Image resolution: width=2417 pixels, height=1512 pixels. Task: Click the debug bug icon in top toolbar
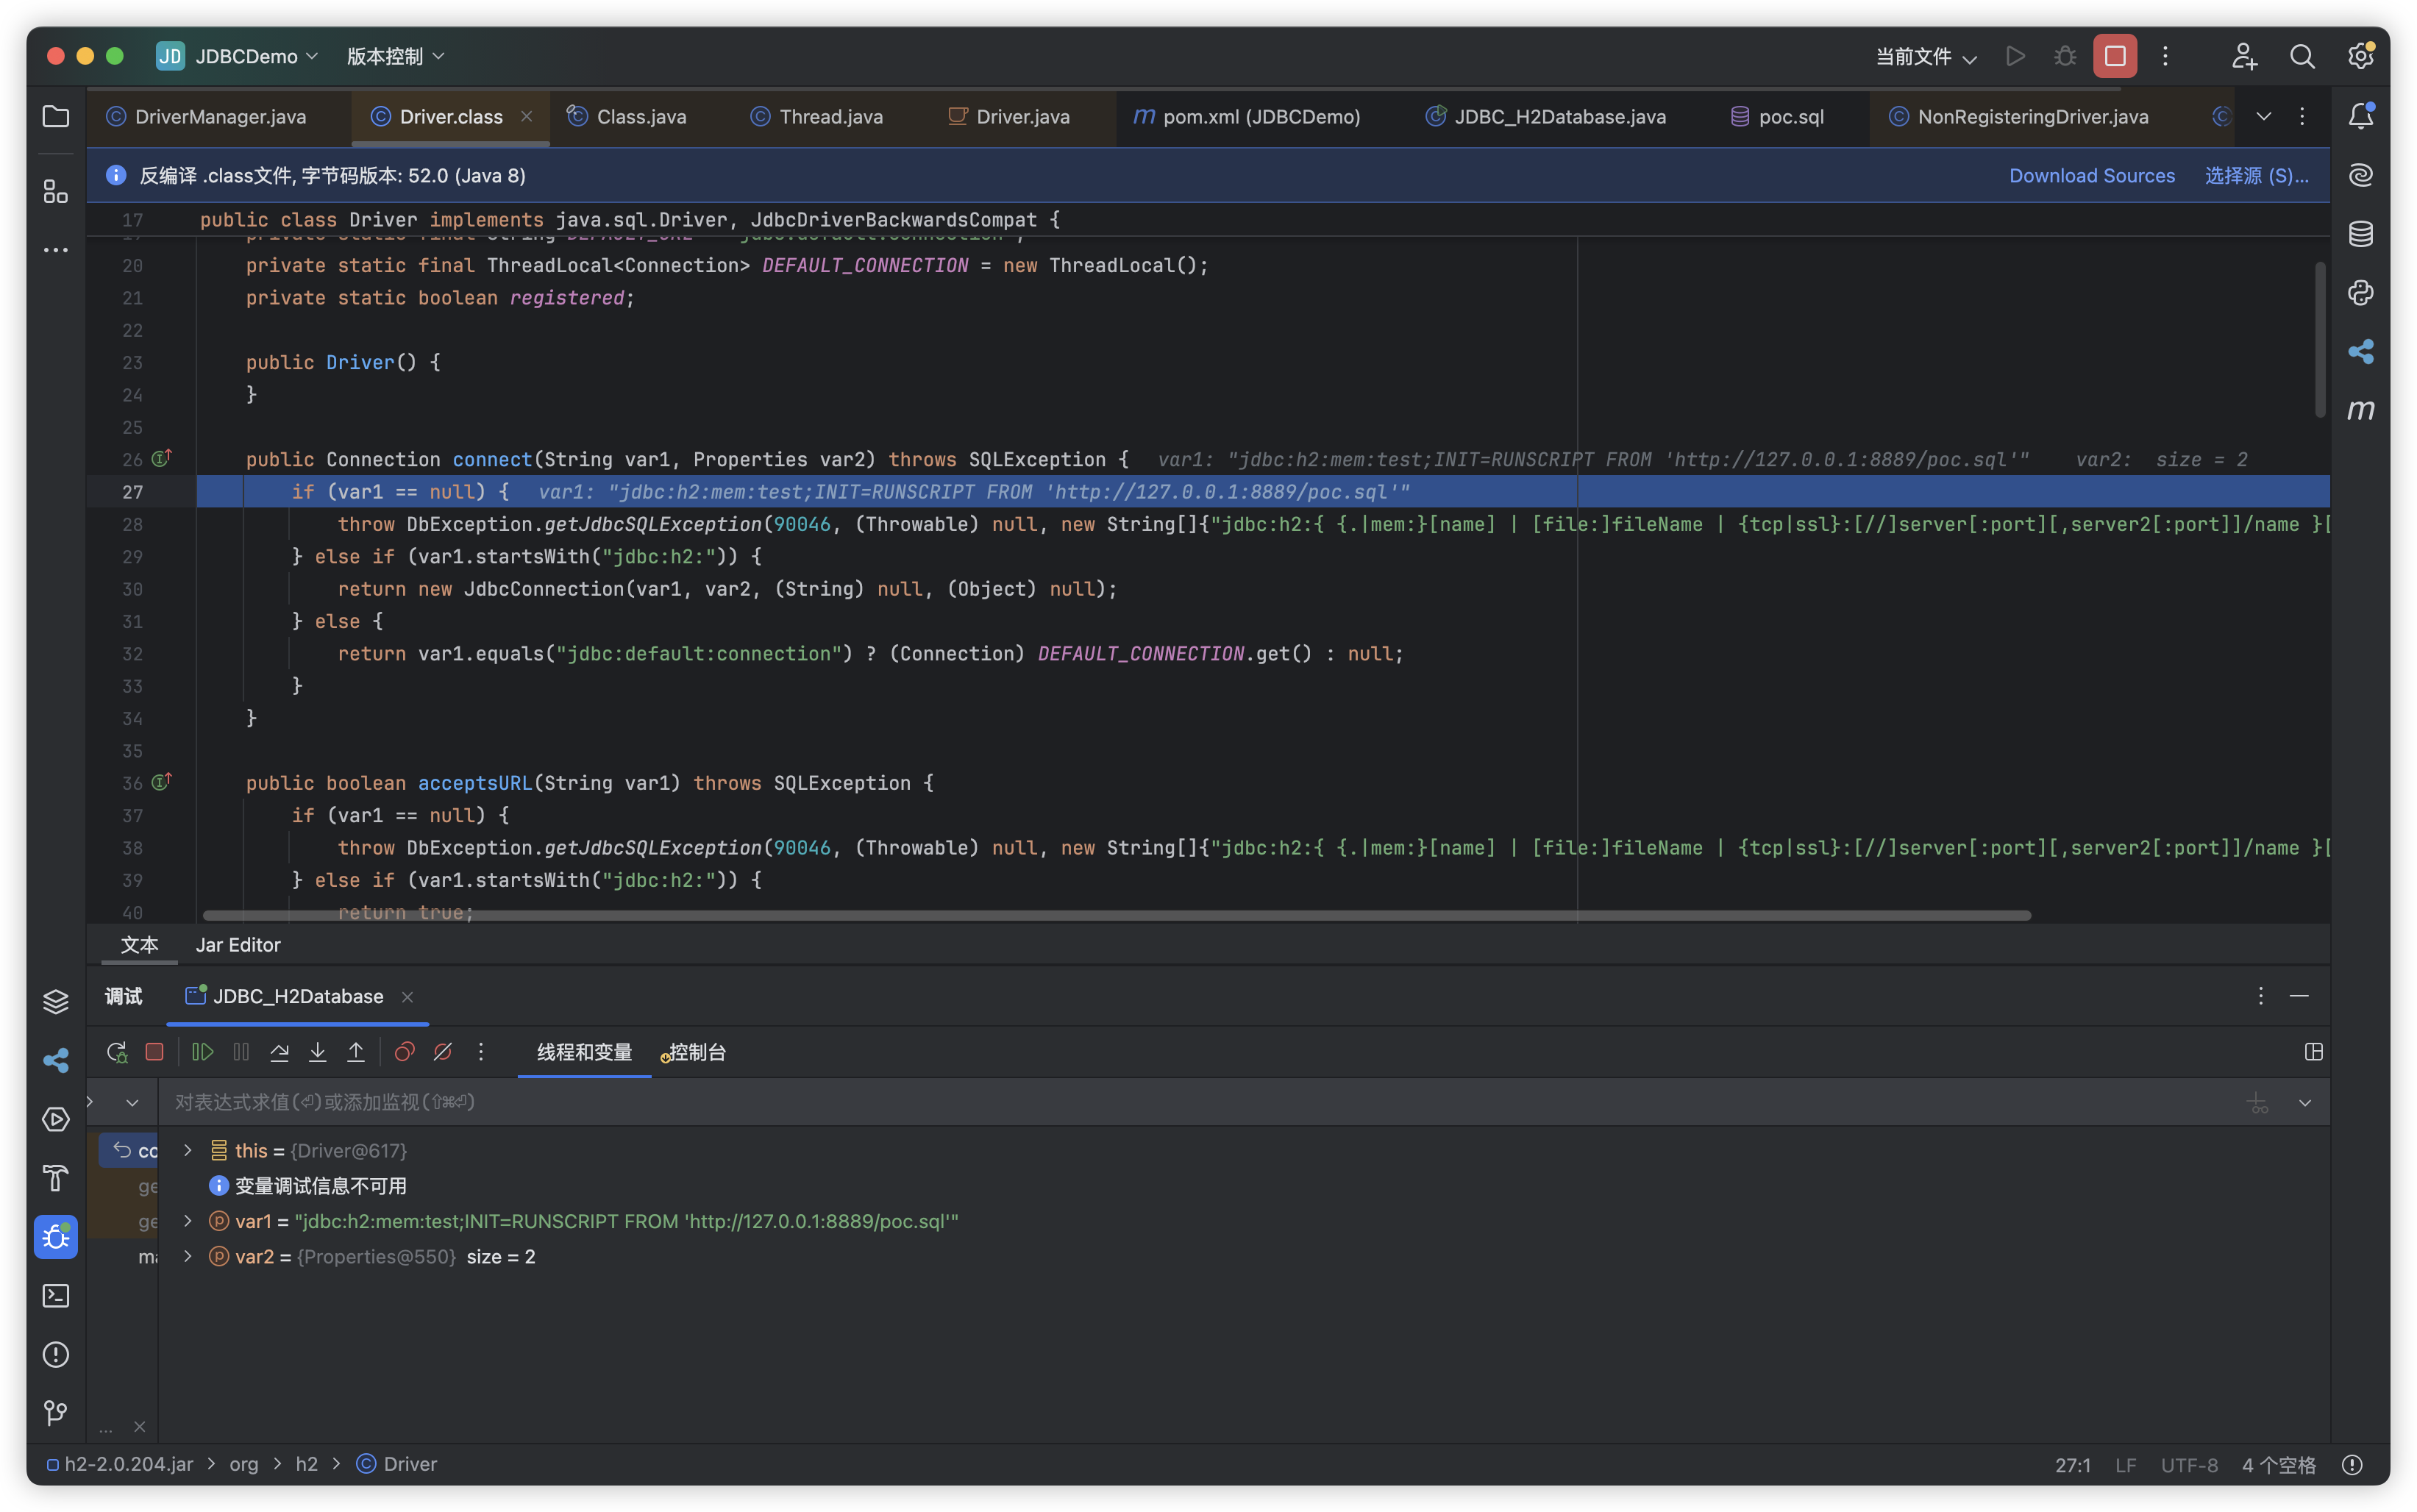(2065, 56)
